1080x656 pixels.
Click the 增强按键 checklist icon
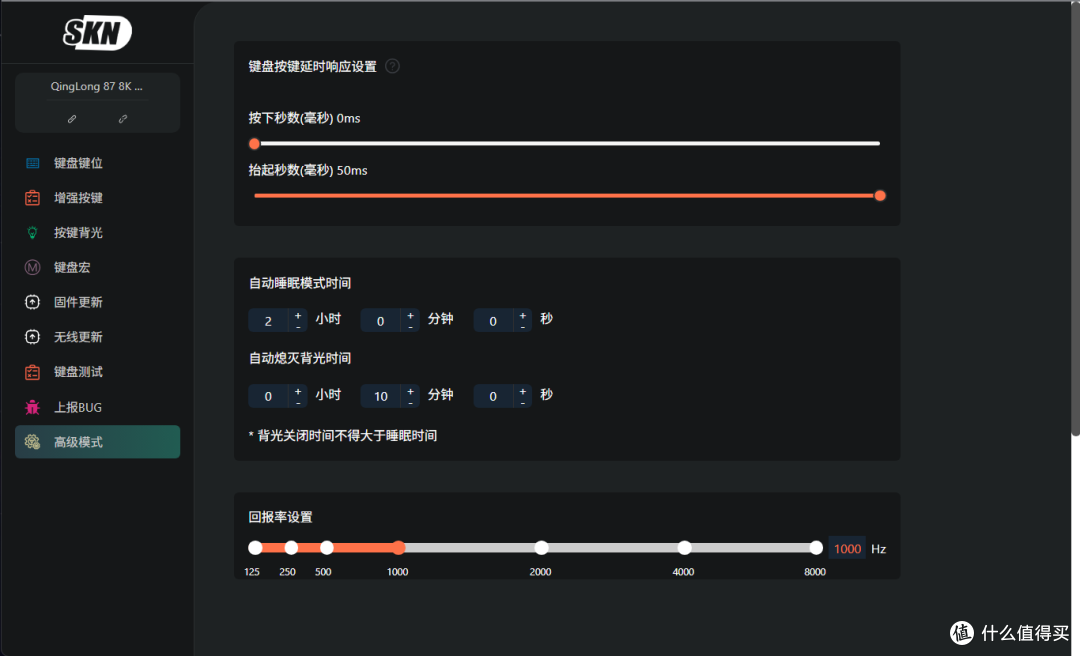[x=32, y=198]
